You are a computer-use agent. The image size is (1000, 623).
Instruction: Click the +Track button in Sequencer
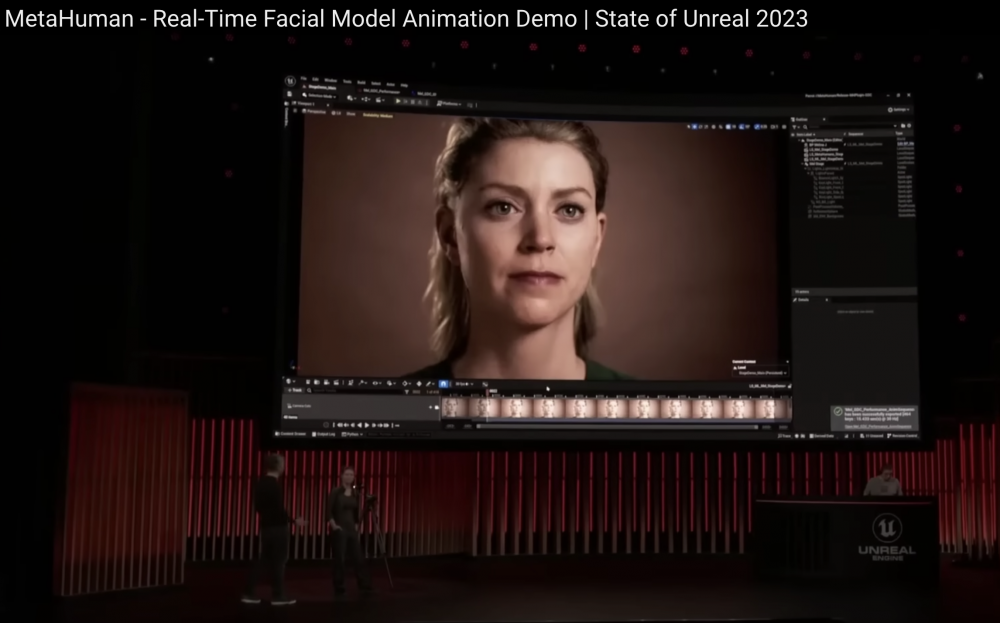tap(293, 391)
